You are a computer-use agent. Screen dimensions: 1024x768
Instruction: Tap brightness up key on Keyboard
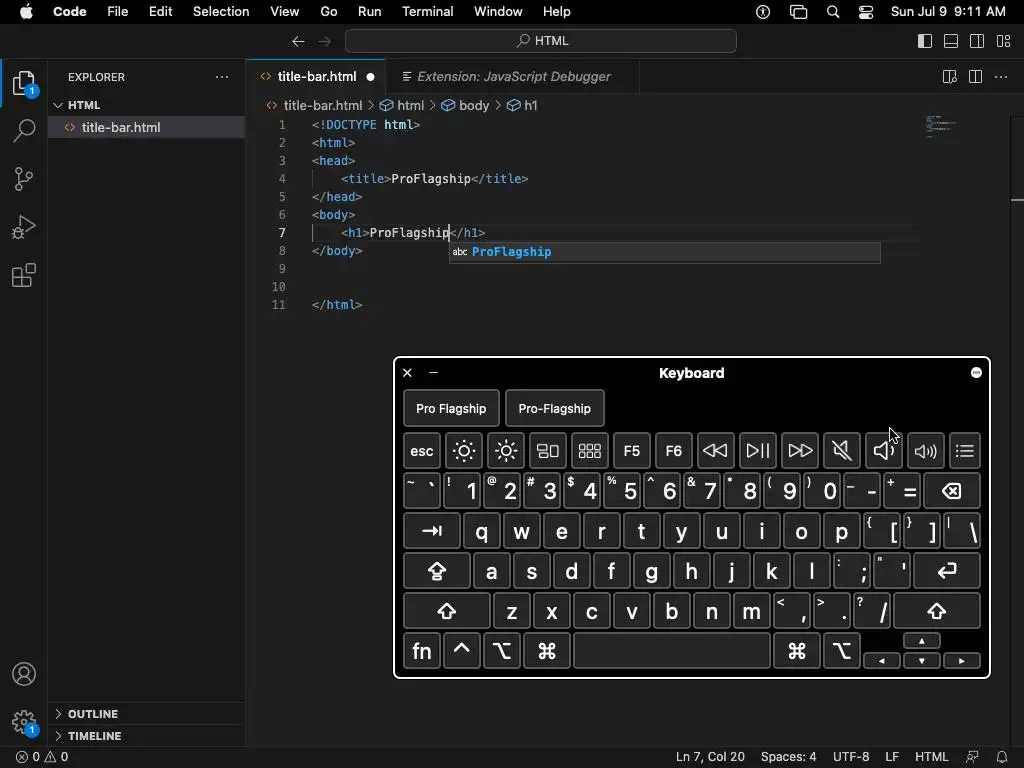(505, 451)
